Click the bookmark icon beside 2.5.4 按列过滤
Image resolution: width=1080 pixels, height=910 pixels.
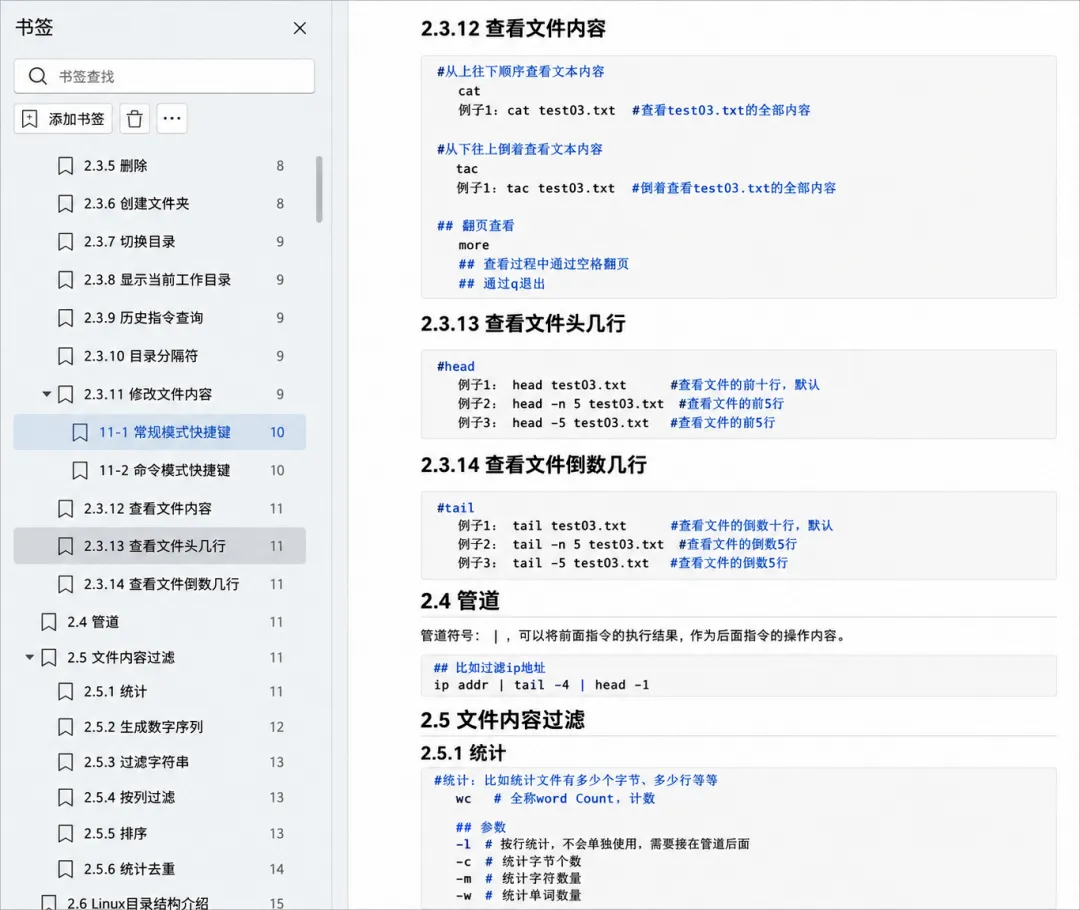pyautogui.click(x=65, y=798)
